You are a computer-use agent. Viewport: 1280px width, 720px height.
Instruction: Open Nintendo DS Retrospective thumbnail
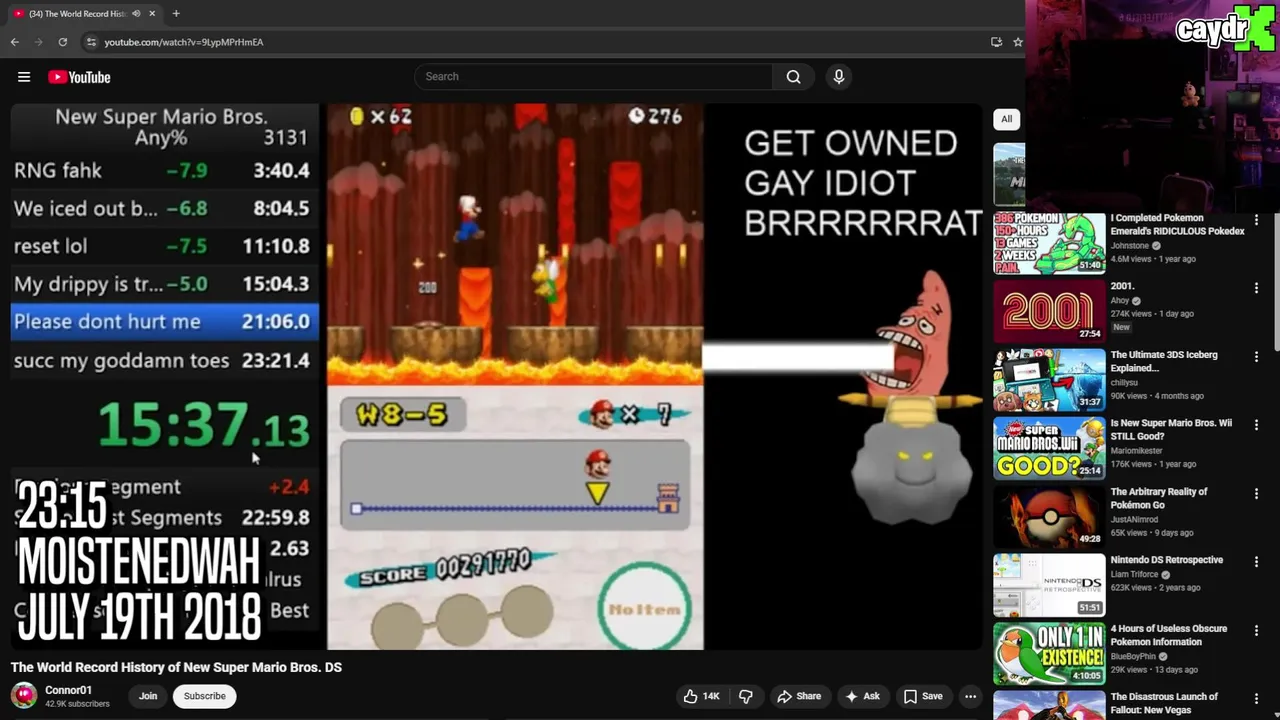click(1049, 585)
